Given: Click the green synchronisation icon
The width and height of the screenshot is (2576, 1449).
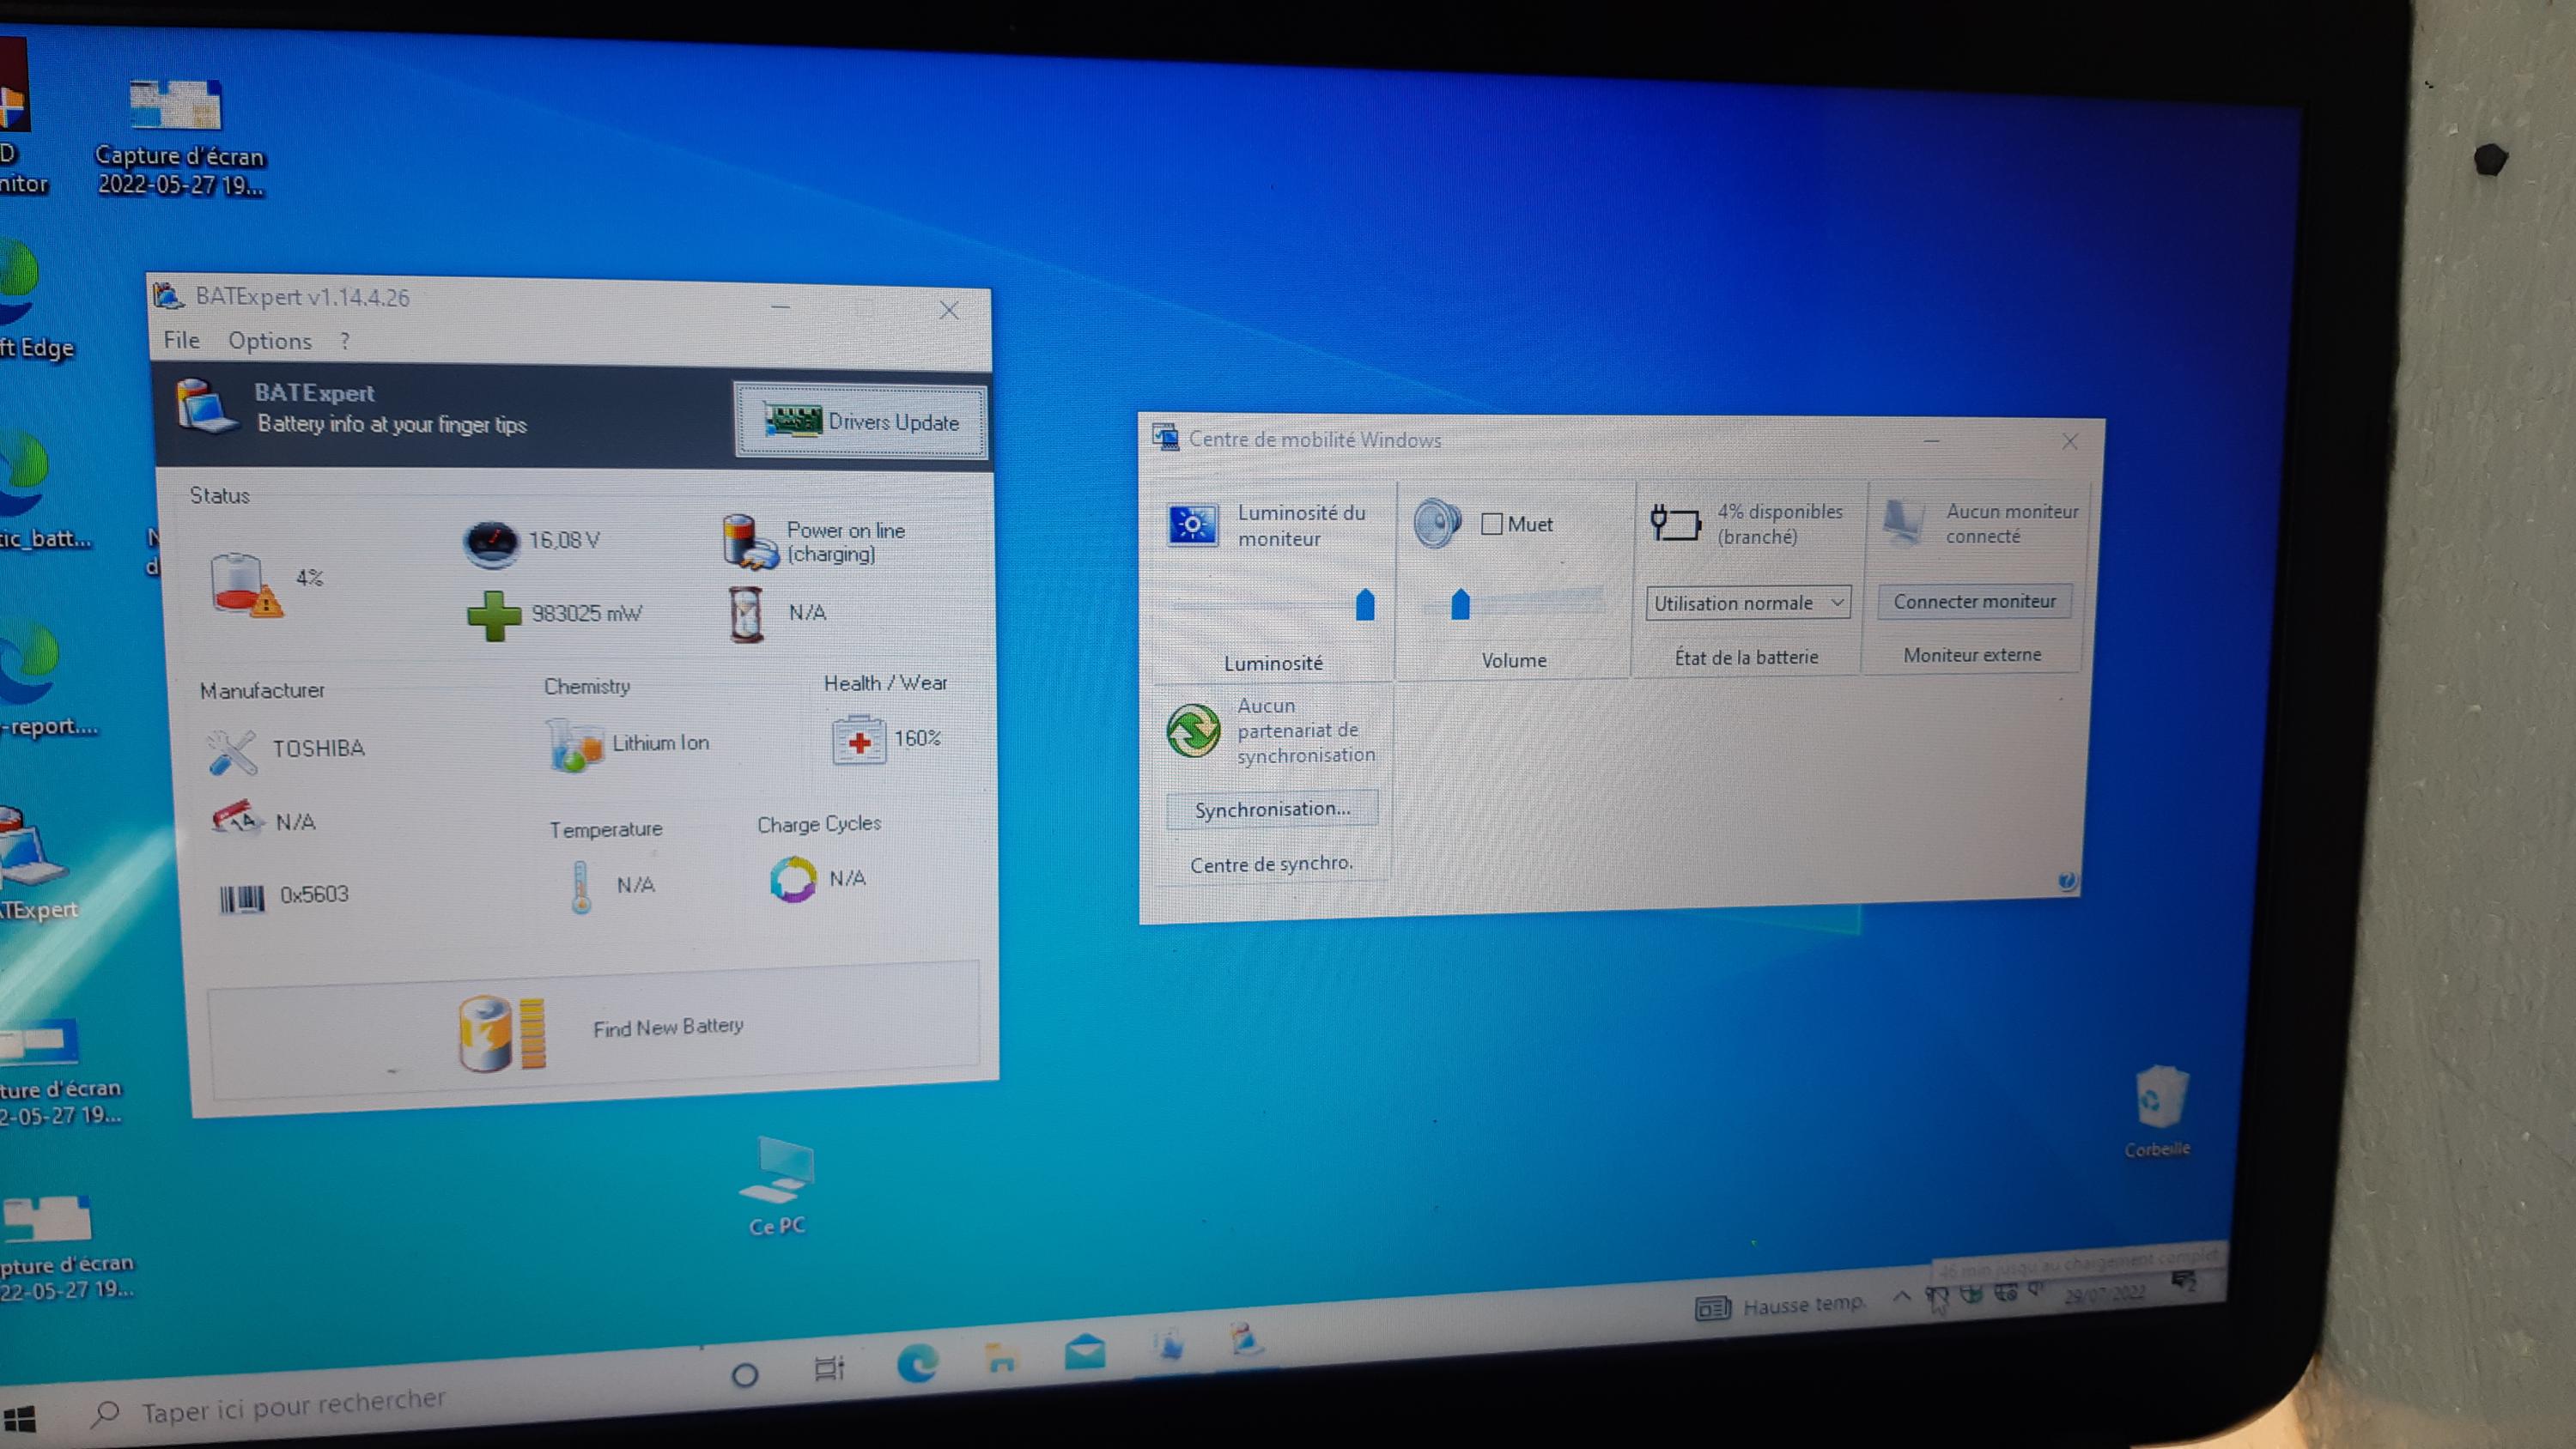Looking at the screenshot, I should click(x=1193, y=730).
